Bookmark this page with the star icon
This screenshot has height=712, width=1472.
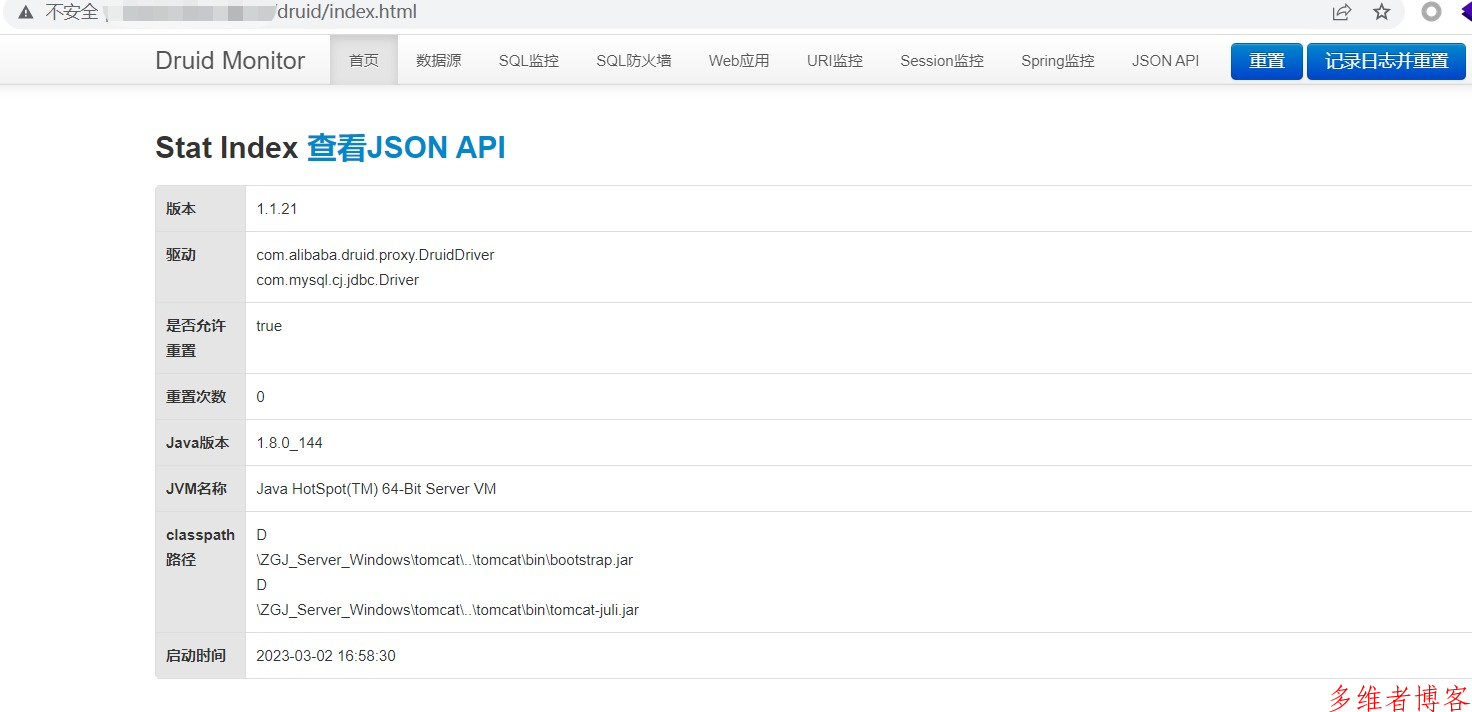tap(1381, 12)
